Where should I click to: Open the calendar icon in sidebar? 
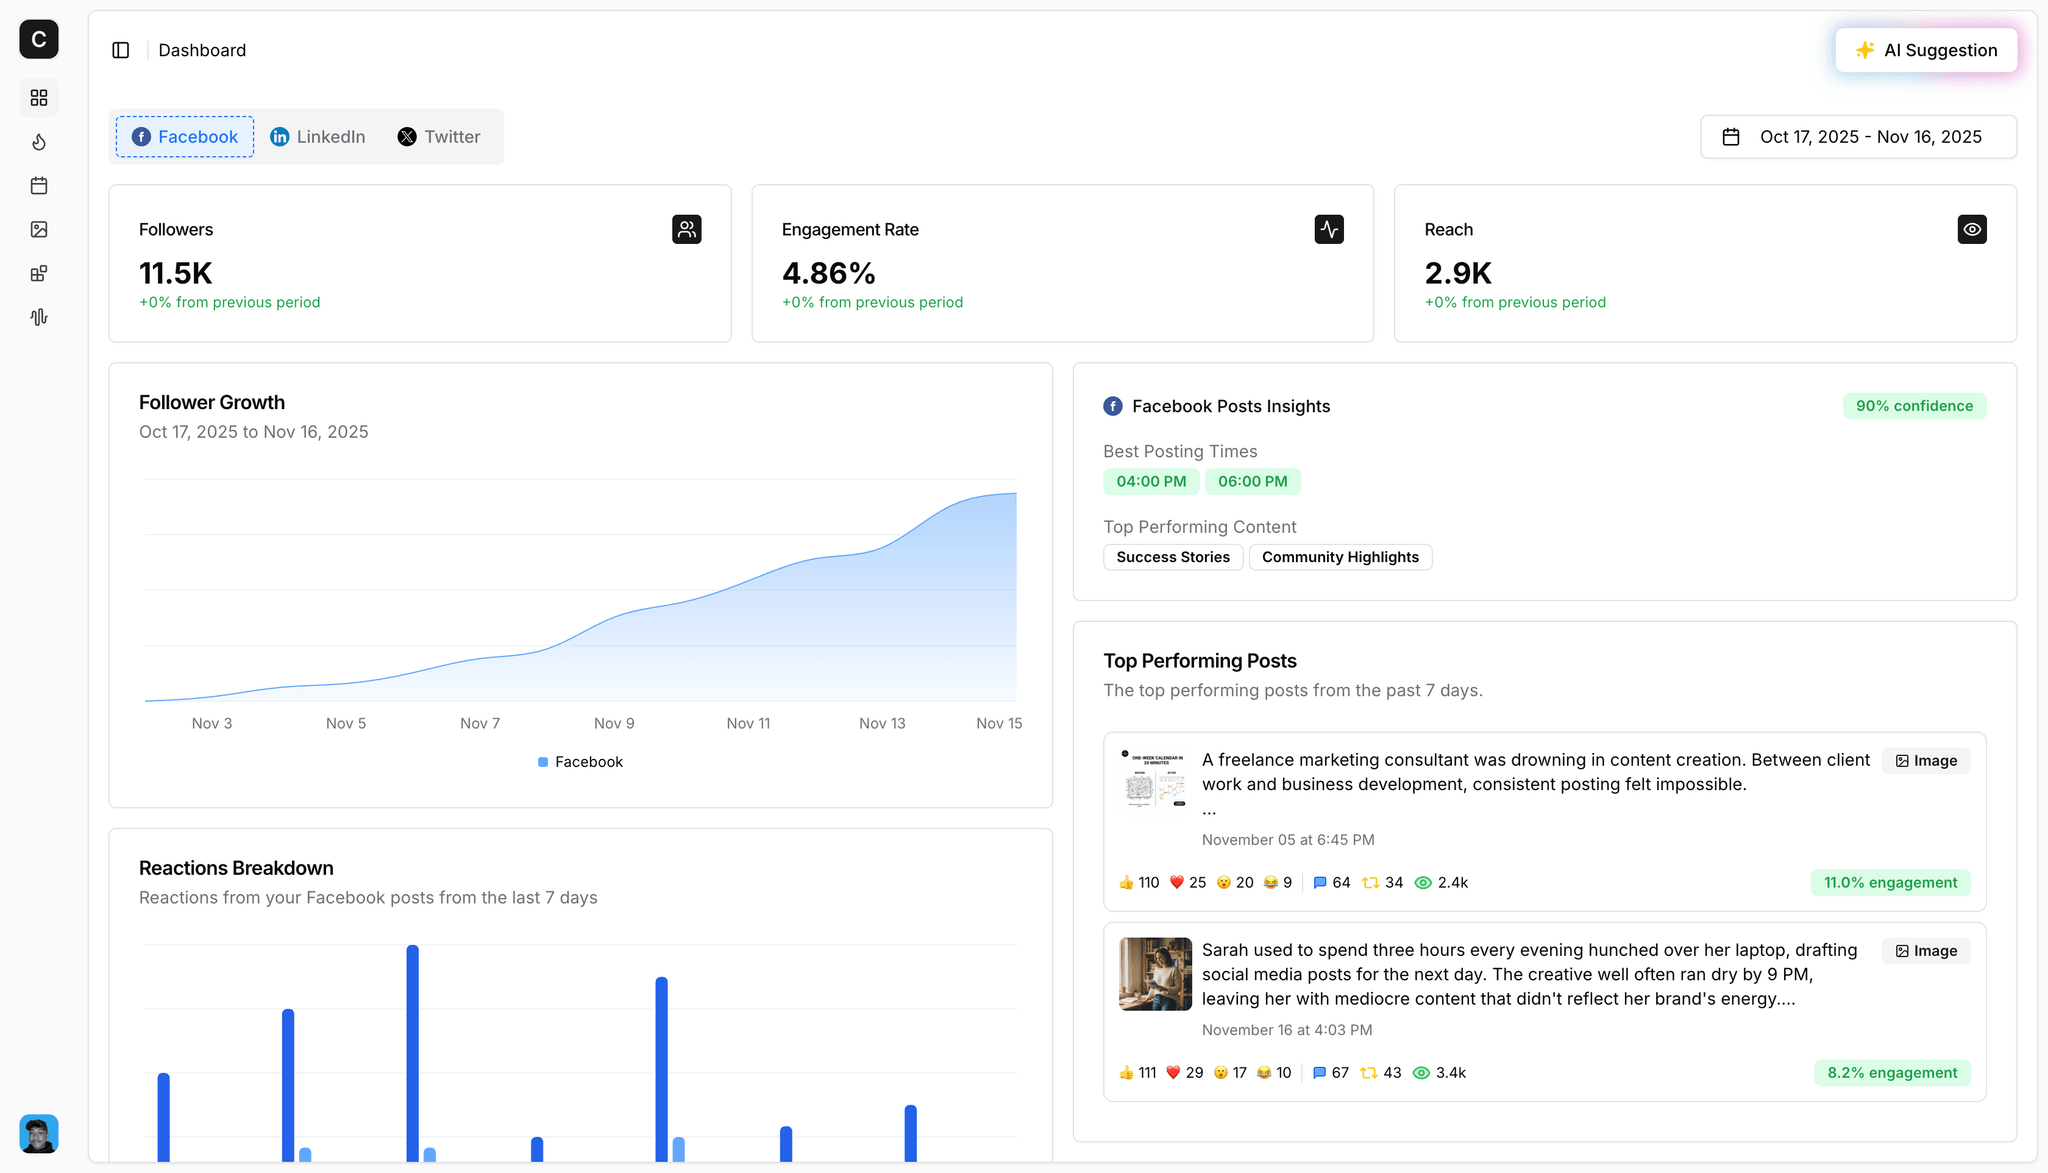tap(38, 185)
